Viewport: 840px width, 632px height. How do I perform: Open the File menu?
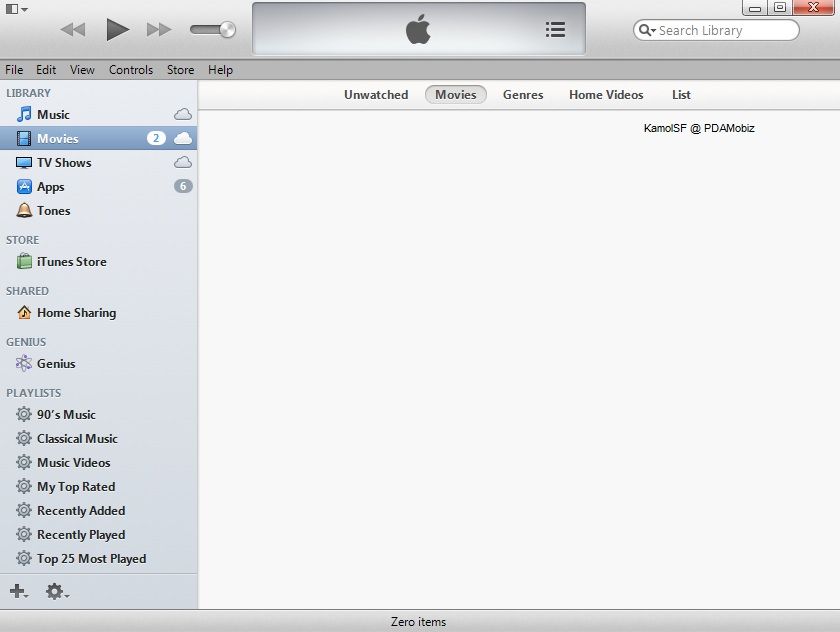tap(14, 70)
